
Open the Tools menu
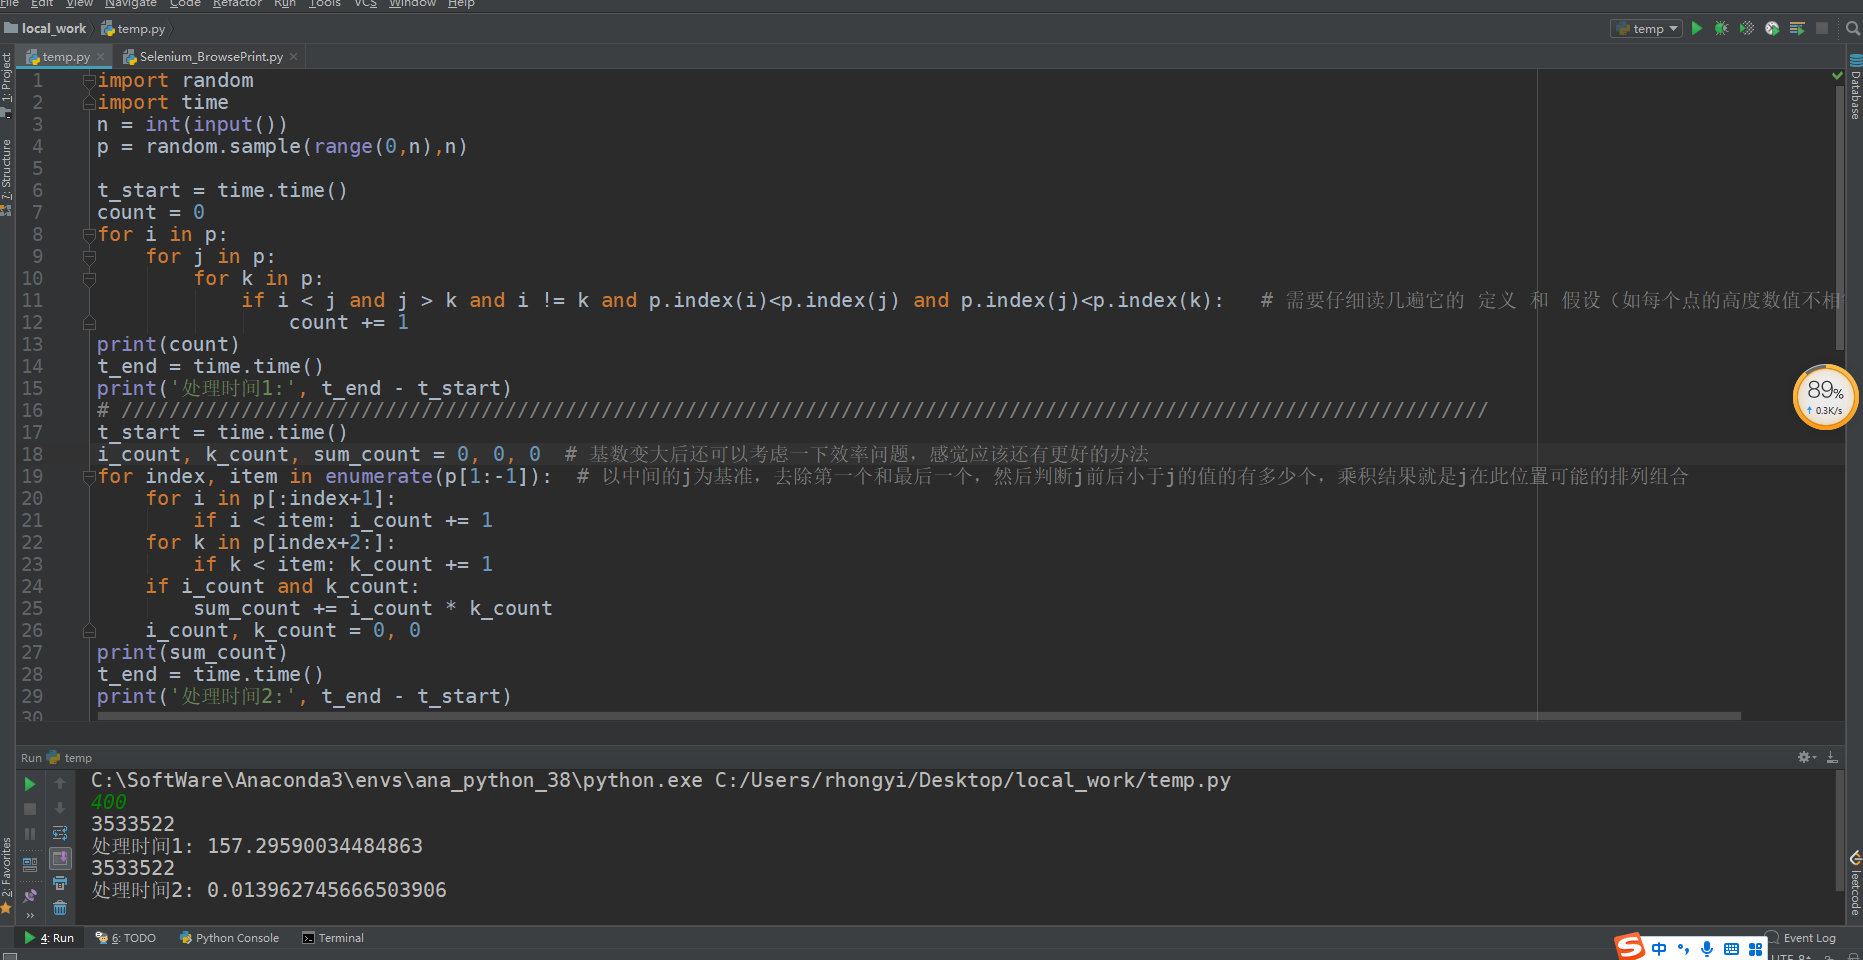325,4
